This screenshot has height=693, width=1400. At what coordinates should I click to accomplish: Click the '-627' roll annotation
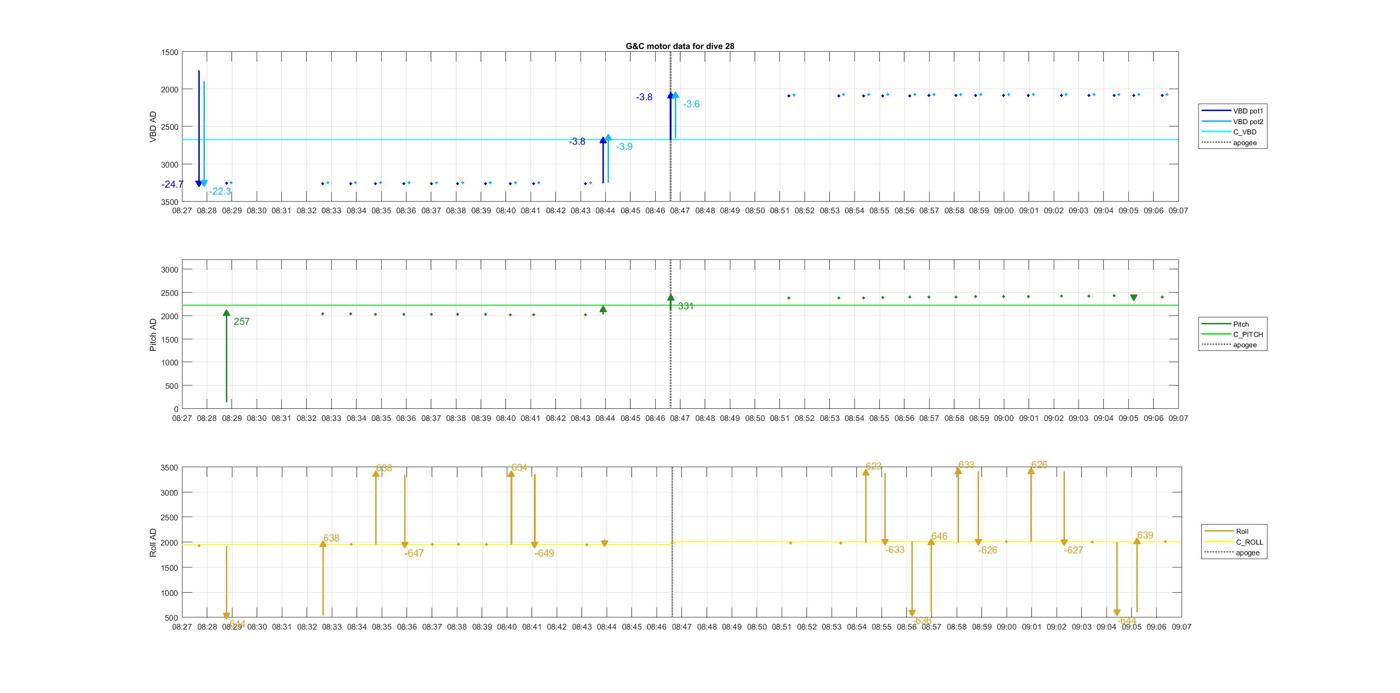pos(1073,550)
